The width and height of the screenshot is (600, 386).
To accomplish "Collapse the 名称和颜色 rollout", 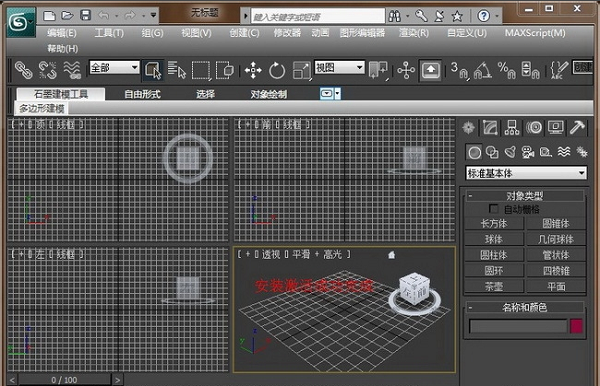I will (x=524, y=307).
